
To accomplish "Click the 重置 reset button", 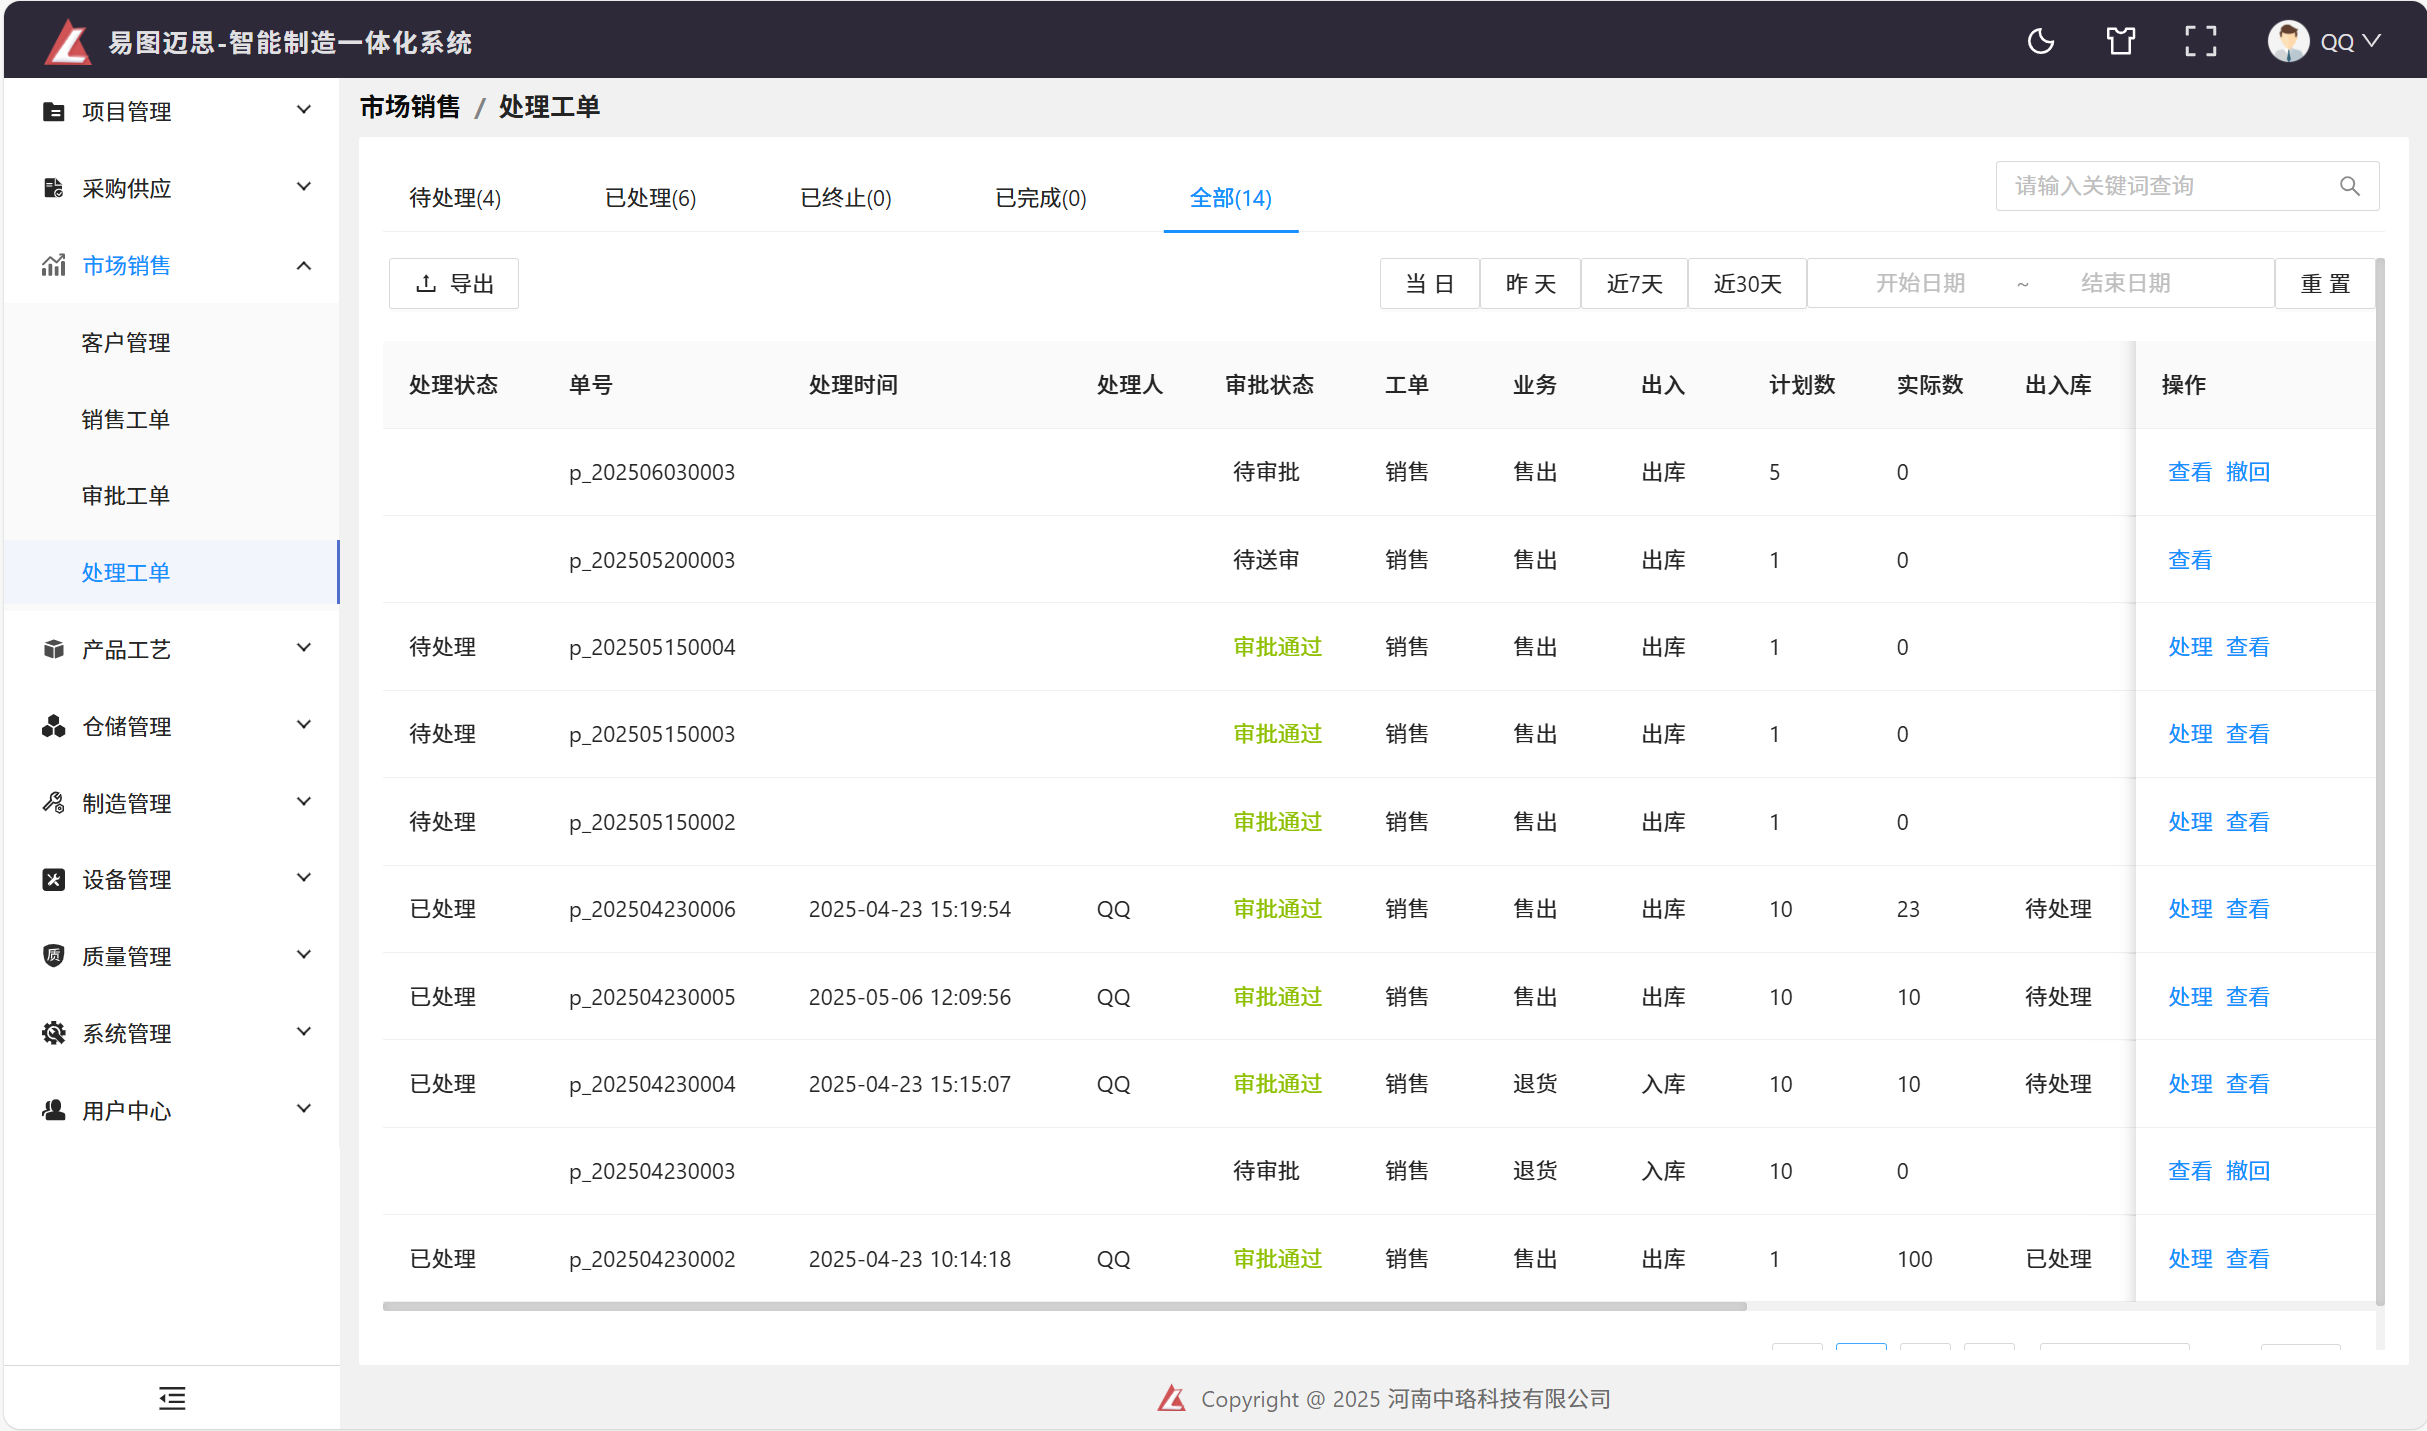I will pyautogui.click(x=2325, y=284).
